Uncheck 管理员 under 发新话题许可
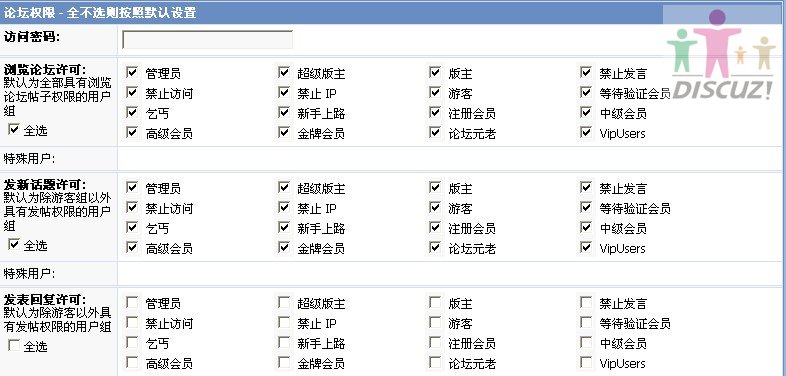 click(x=132, y=187)
